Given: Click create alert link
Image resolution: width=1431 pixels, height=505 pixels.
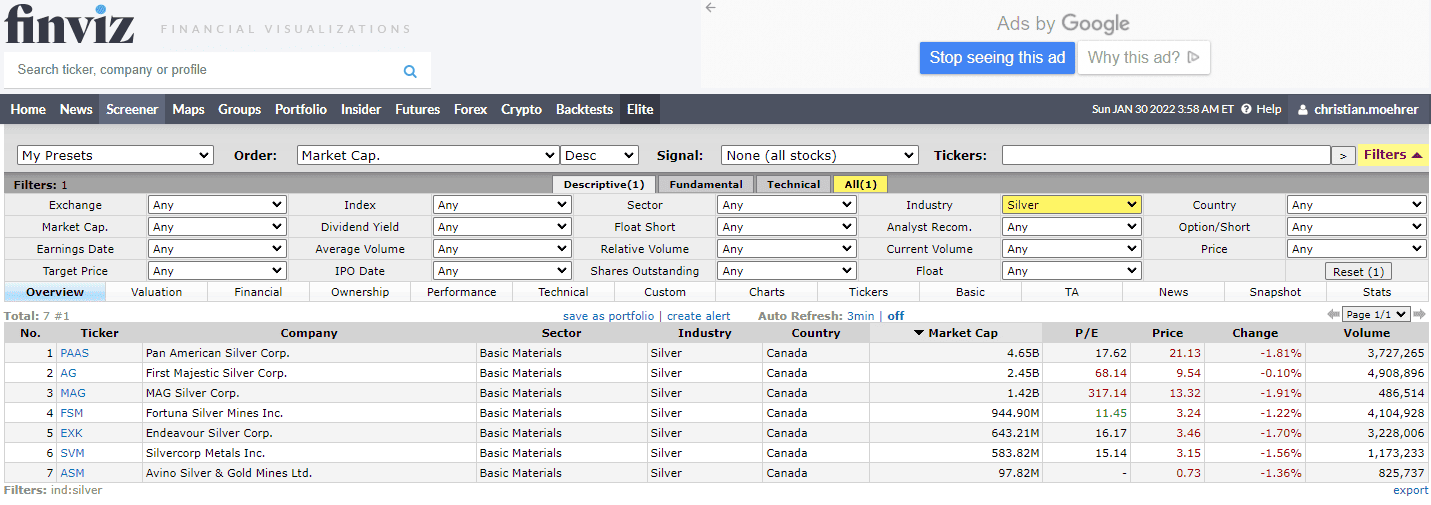Looking at the screenshot, I should point(699,316).
